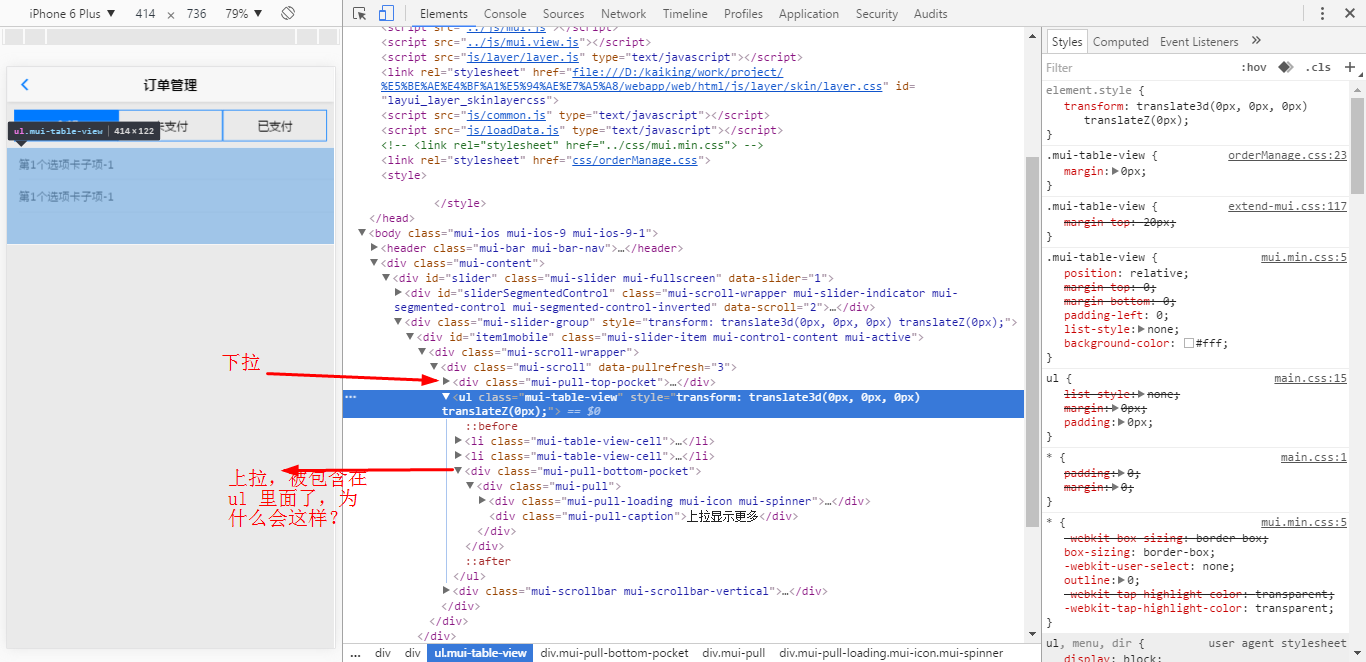Expand the sliderSegmentedControl div node
Image resolution: width=1366 pixels, height=662 pixels.
pyautogui.click(x=398, y=292)
